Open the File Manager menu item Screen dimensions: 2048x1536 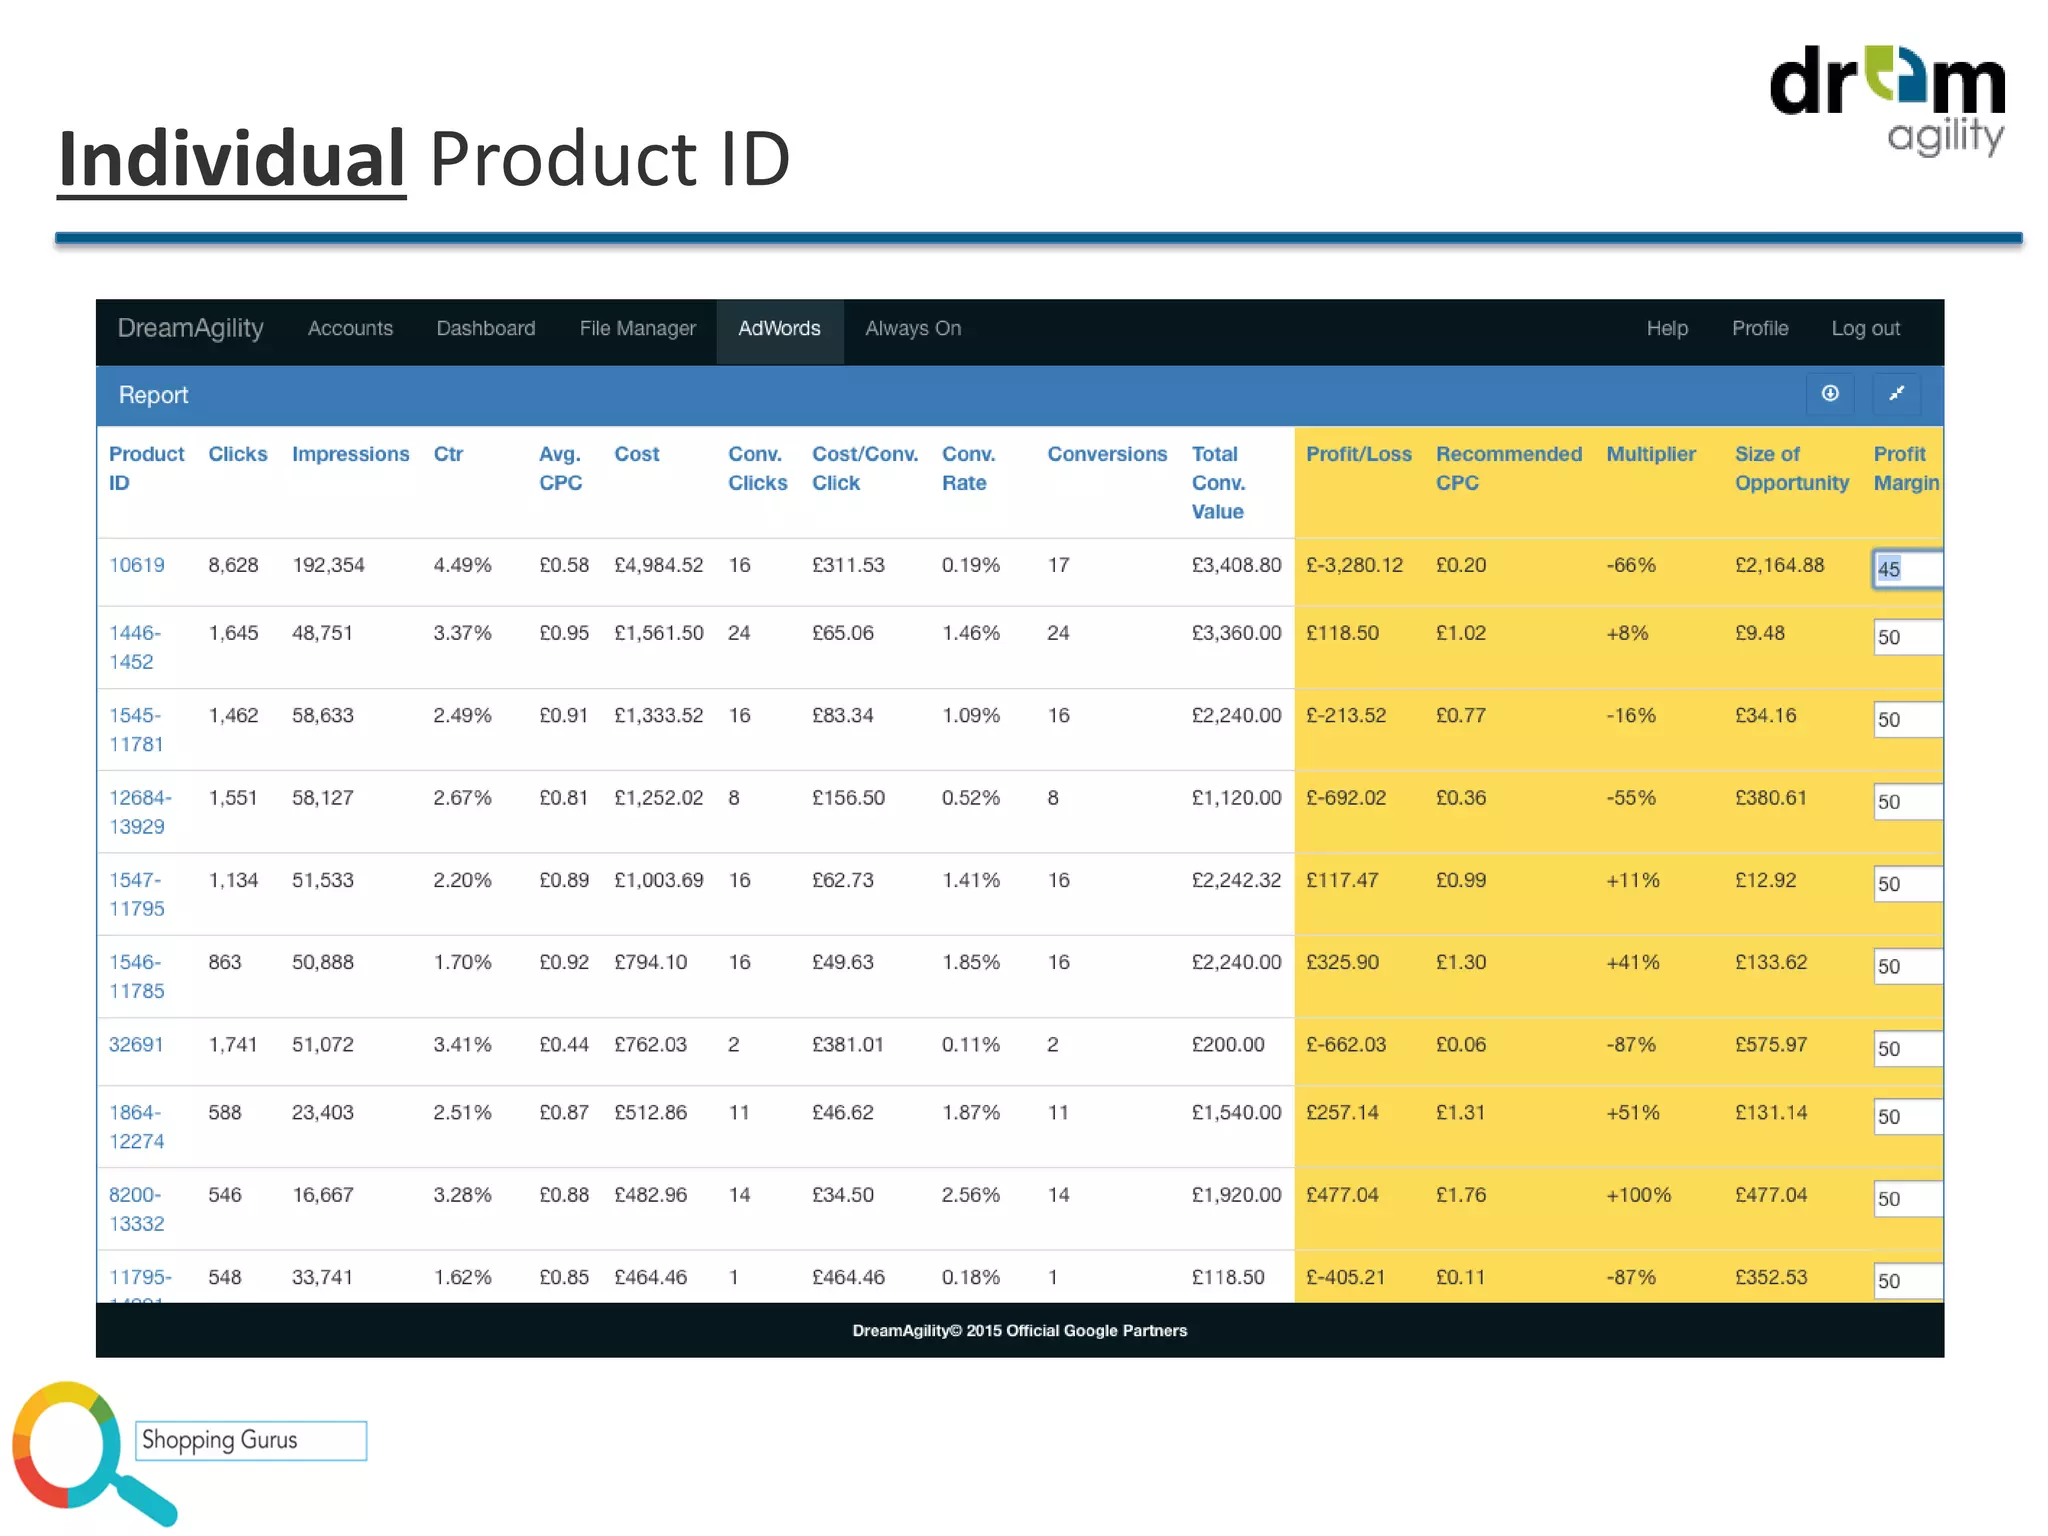[x=637, y=328]
